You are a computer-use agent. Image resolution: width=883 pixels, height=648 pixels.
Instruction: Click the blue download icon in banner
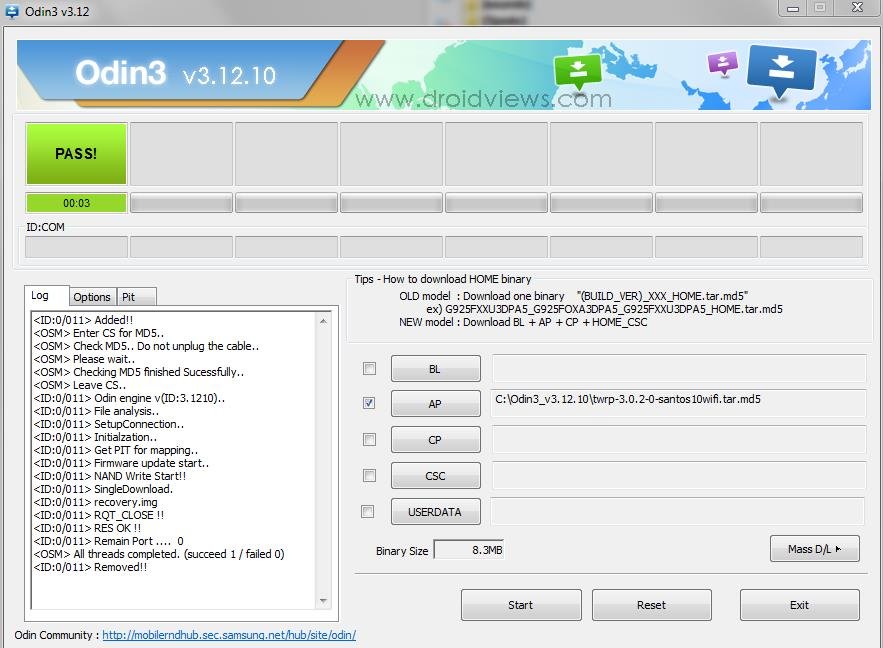[x=782, y=72]
